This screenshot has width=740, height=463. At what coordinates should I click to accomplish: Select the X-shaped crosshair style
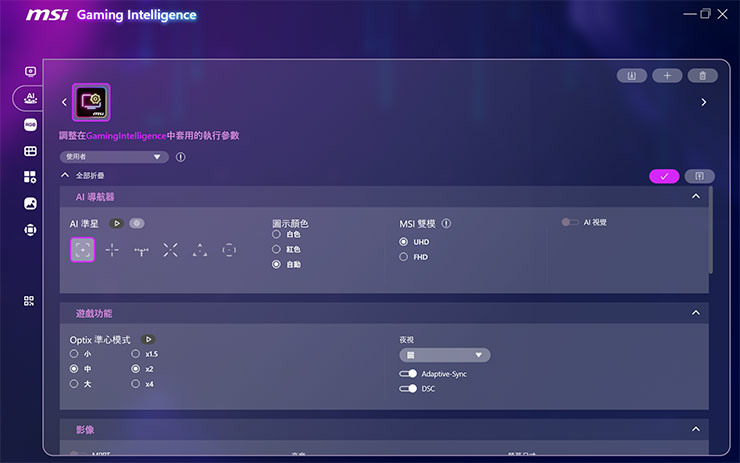point(170,250)
